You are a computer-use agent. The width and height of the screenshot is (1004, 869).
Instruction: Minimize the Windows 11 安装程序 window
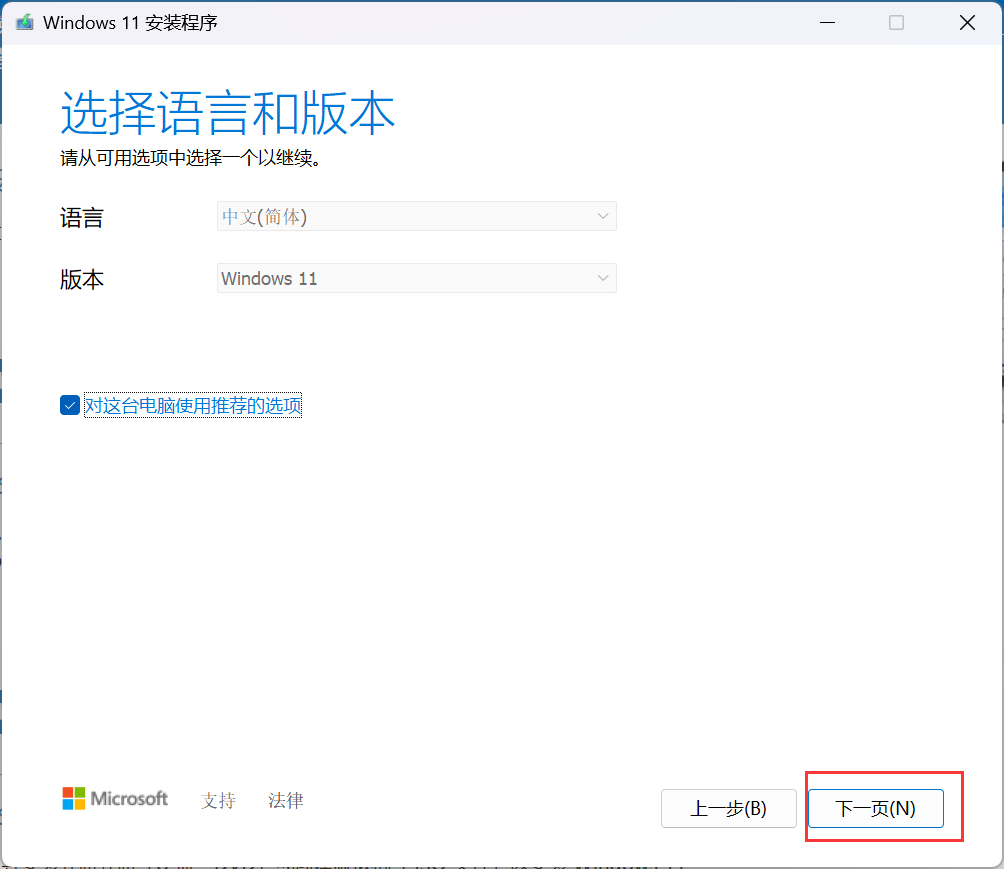(x=827, y=22)
